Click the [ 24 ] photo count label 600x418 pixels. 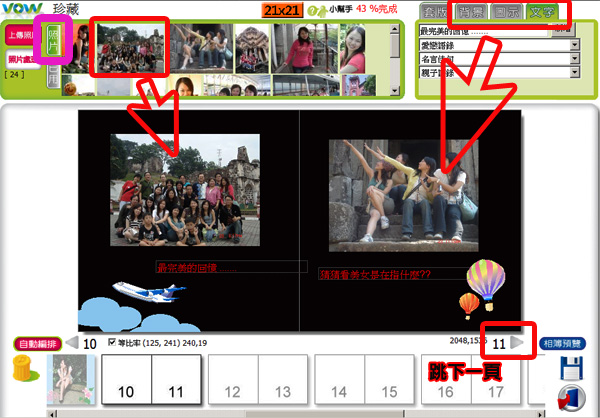point(14,74)
